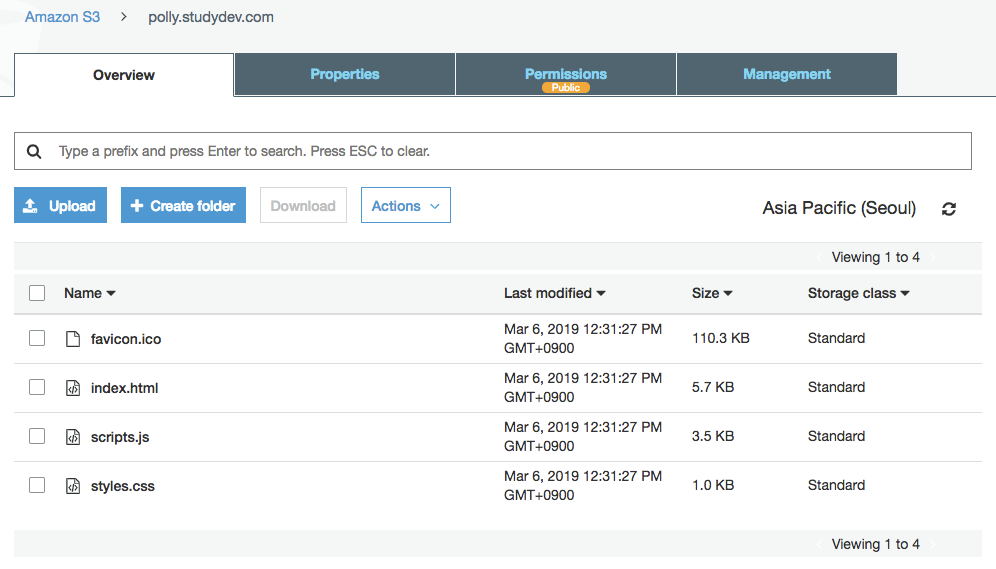The height and width of the screenshot is (569, 996).
Task: Open the Actions dropdown menu
Action: 406,205
